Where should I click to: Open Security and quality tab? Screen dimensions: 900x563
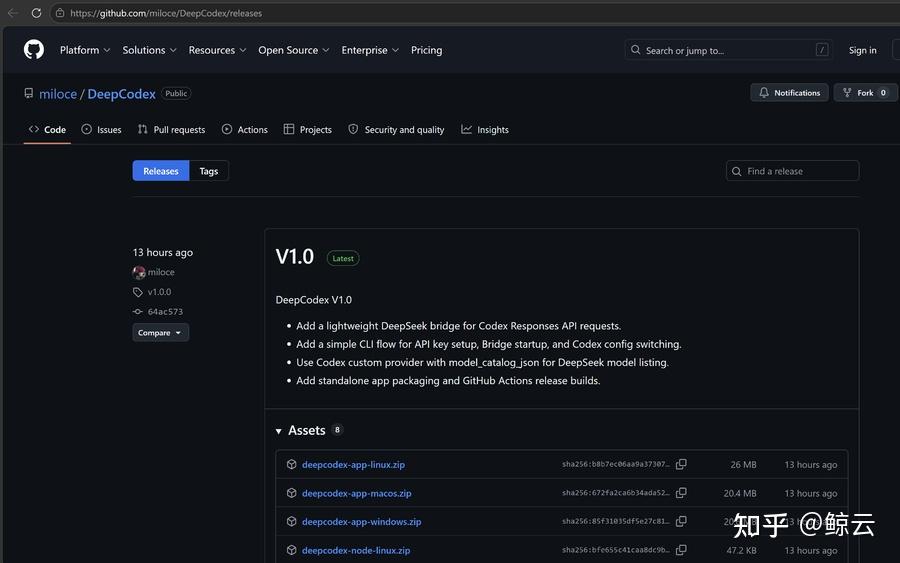(397, 130)
